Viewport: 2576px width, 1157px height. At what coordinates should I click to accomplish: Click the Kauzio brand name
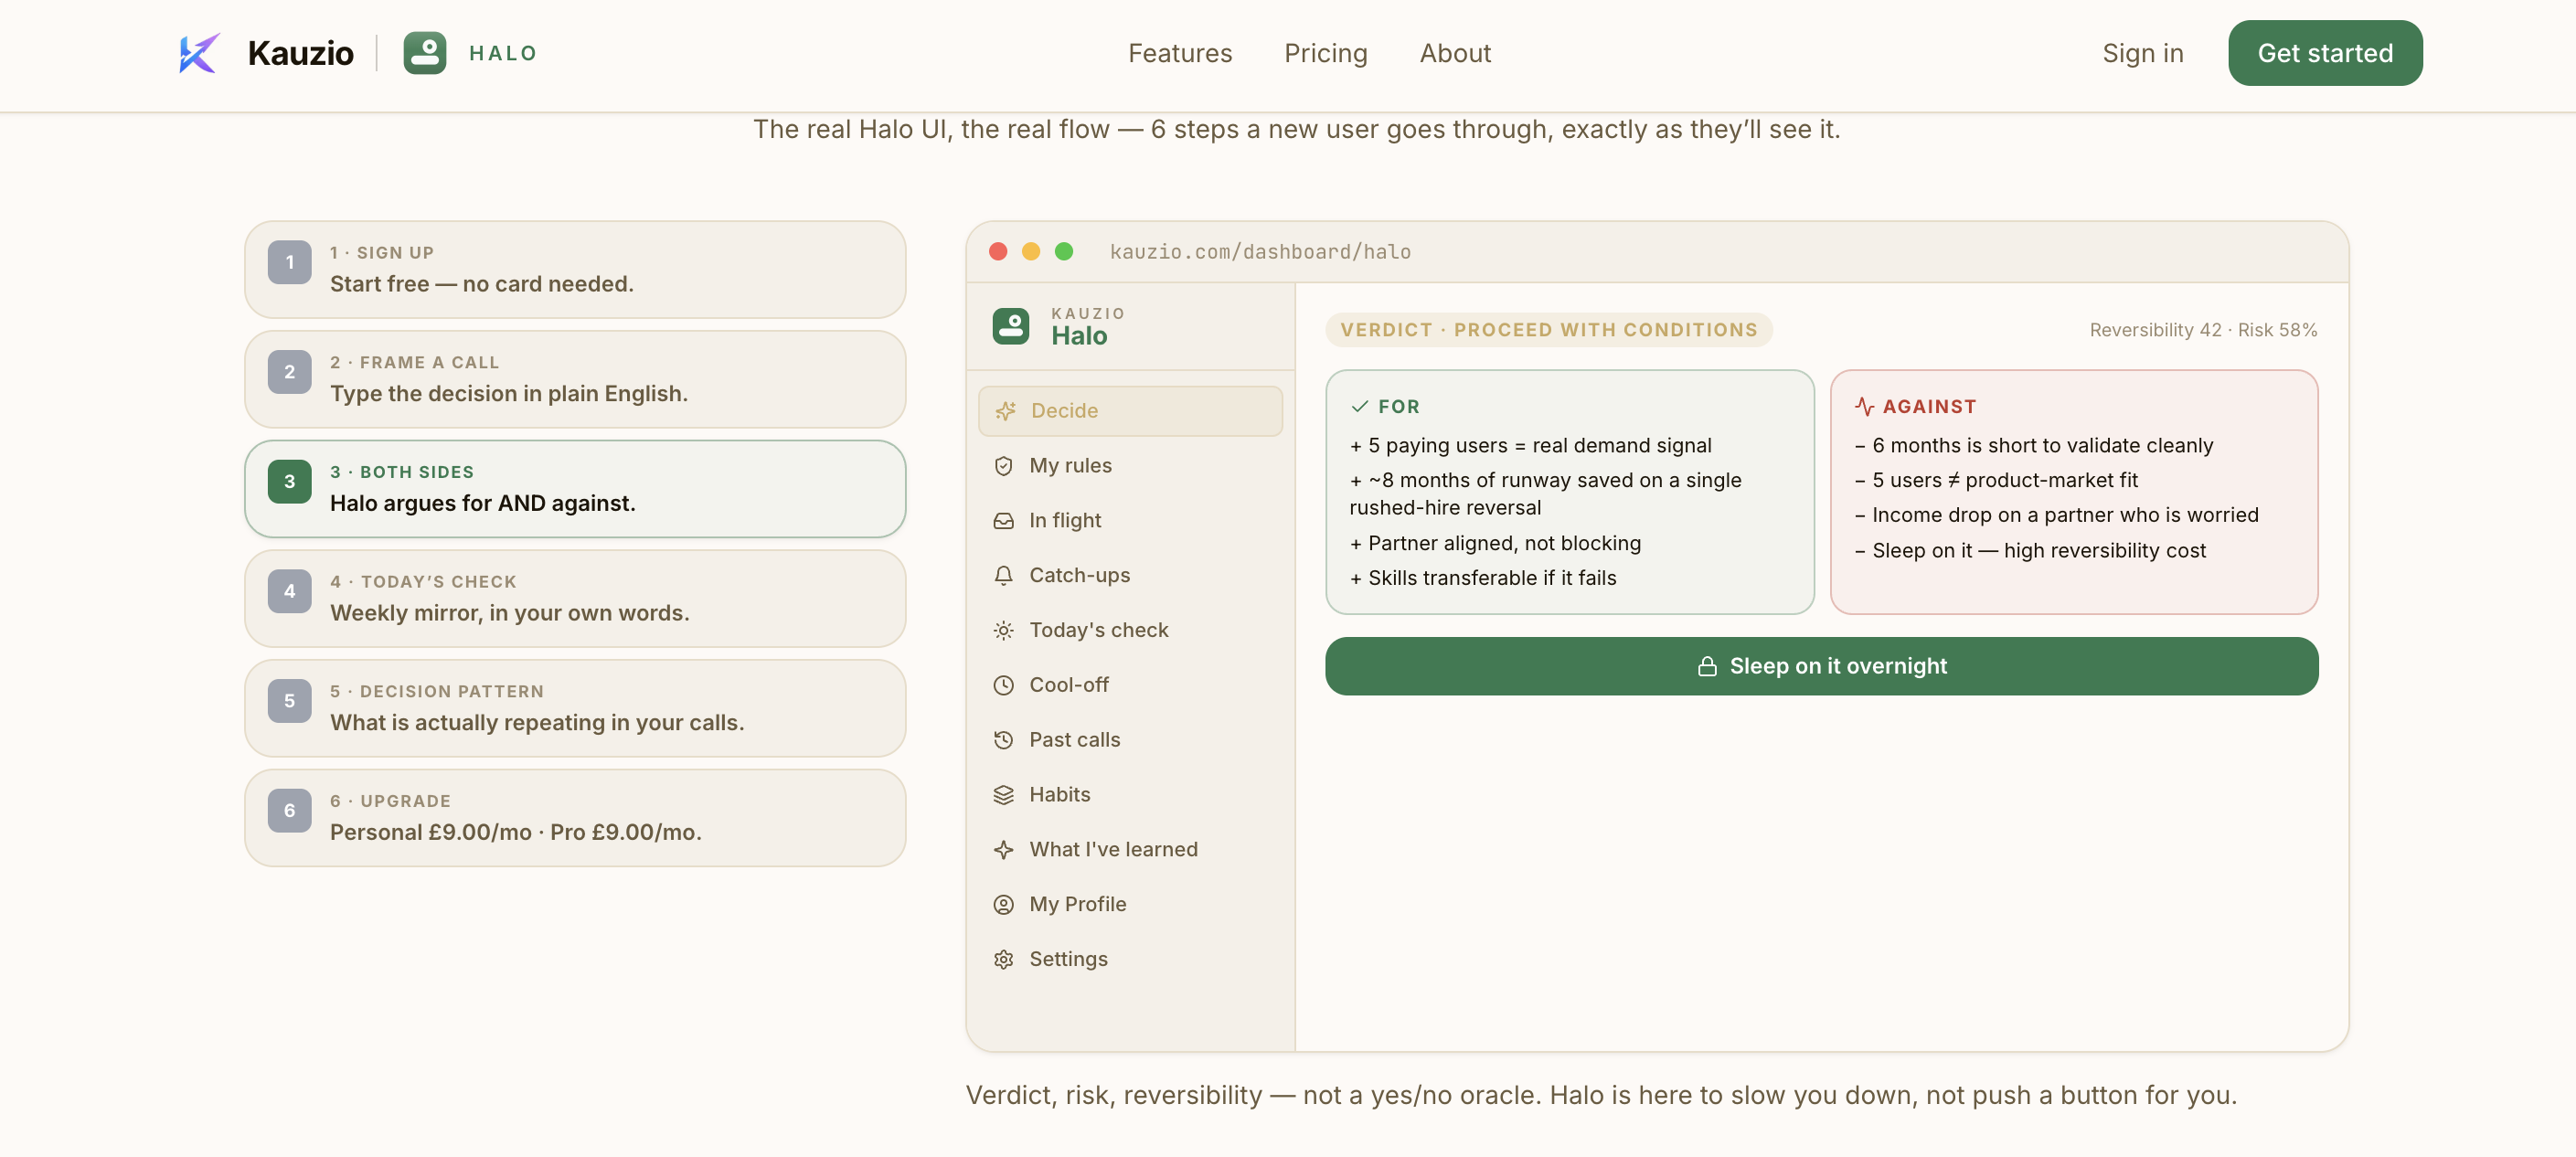point(300,53)
